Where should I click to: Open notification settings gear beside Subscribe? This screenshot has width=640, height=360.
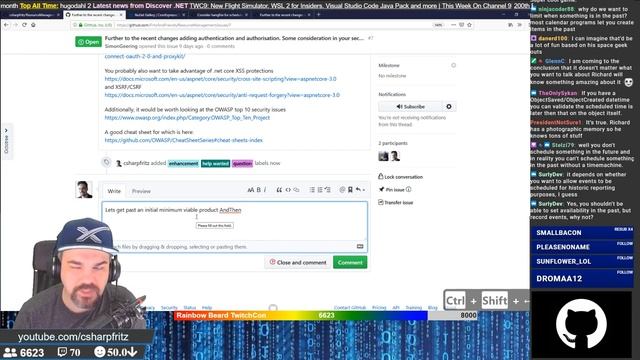pyautogui.click(x=449, y=107)
